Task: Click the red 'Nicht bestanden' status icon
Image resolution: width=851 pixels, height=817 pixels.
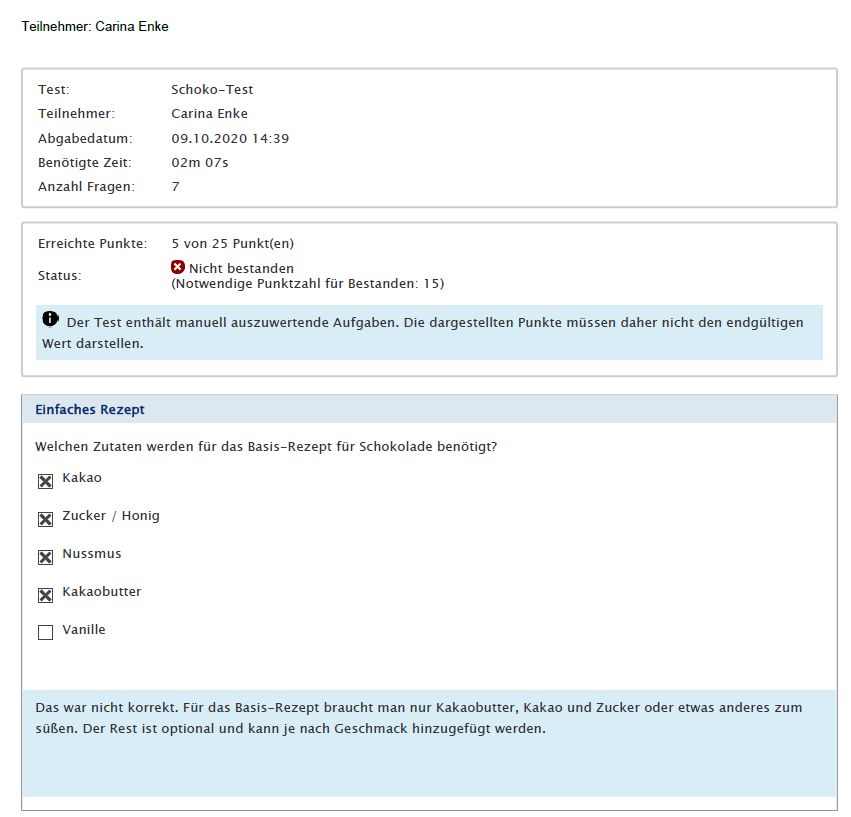Action: pos(178,267)
